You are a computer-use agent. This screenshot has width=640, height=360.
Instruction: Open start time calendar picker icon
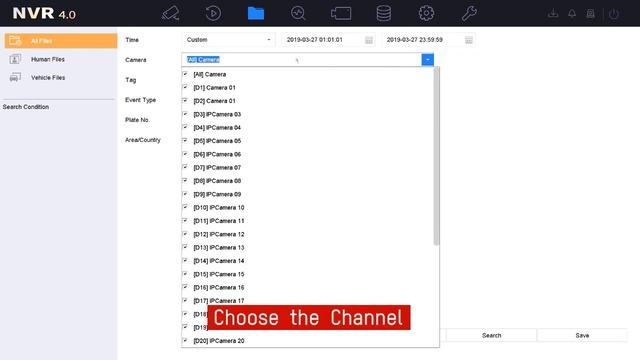coord(369,40)
